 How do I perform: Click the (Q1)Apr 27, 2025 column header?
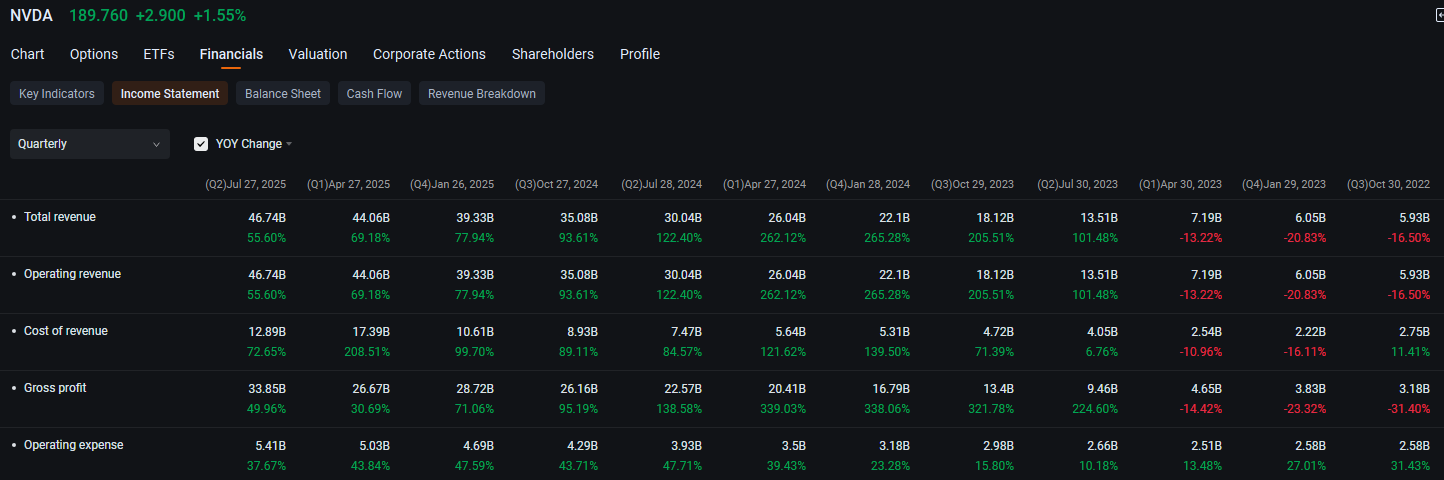coord(348,185)
